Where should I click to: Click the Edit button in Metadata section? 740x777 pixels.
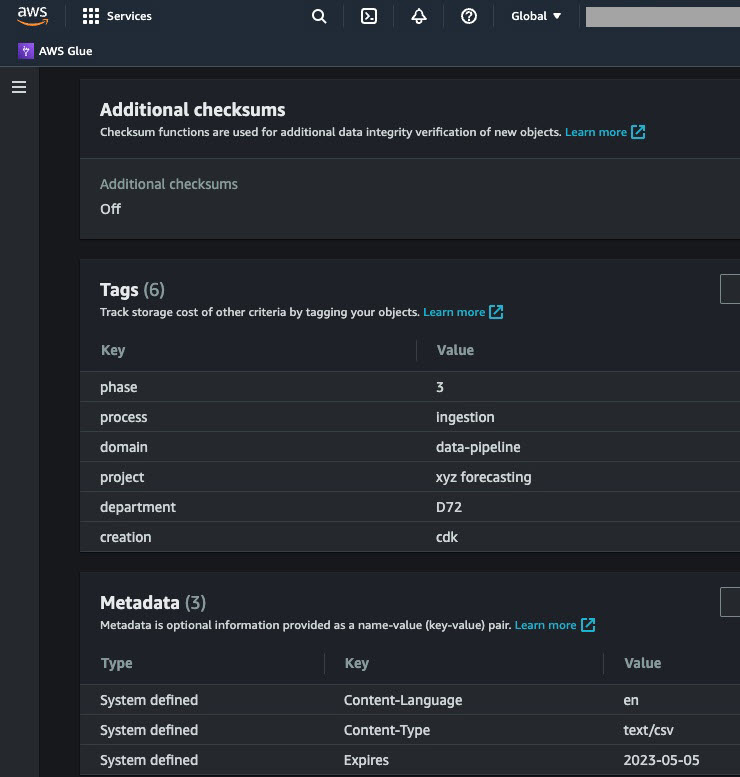click(x=730, y=602)
